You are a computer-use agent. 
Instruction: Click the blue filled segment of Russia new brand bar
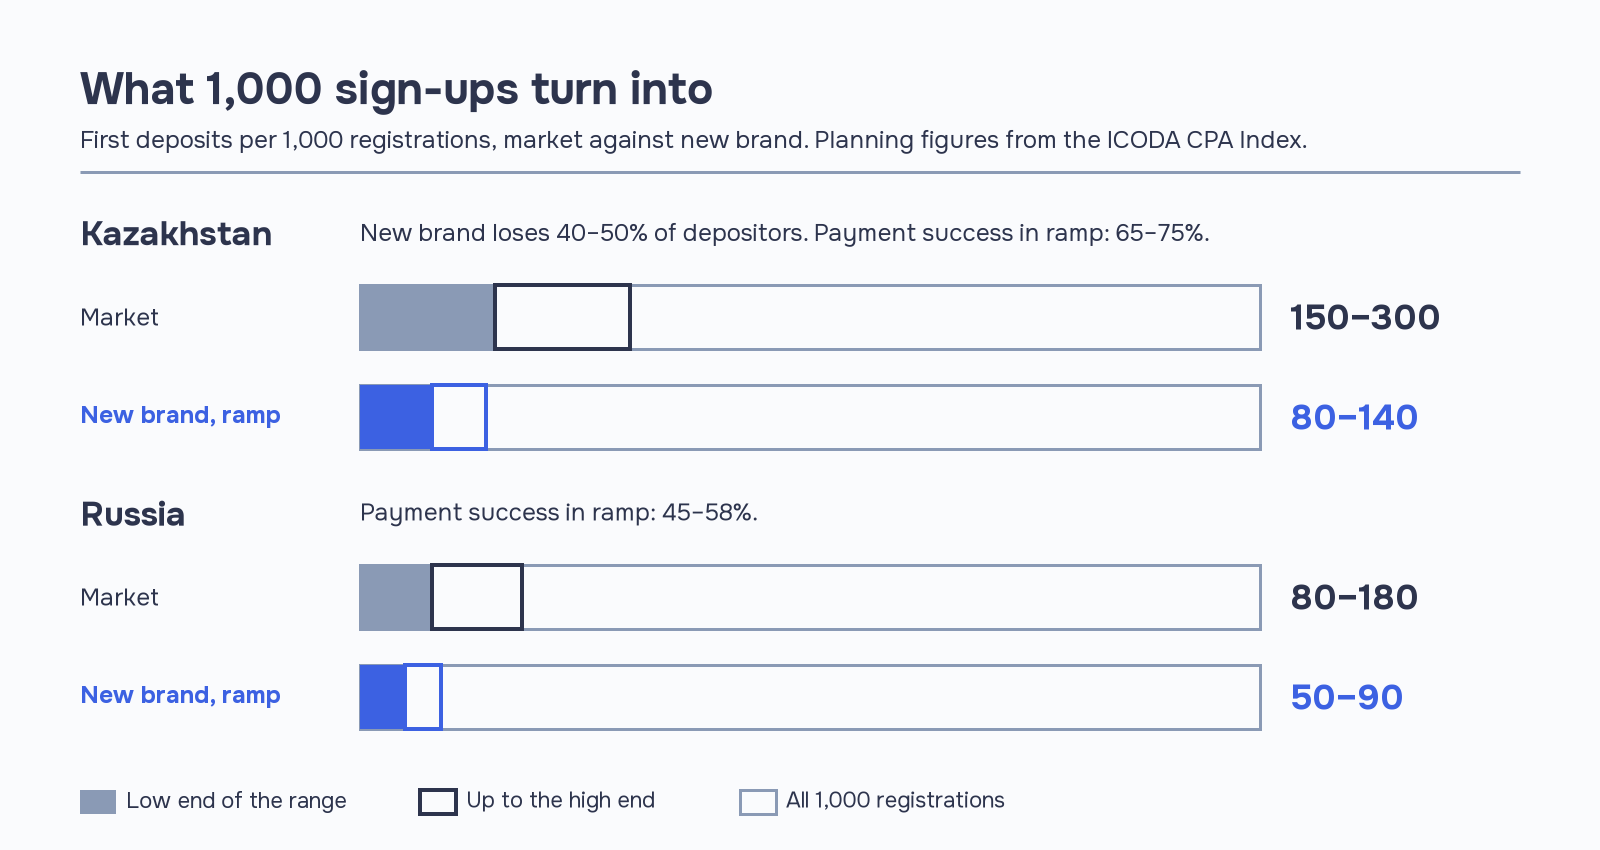point(383,697)
